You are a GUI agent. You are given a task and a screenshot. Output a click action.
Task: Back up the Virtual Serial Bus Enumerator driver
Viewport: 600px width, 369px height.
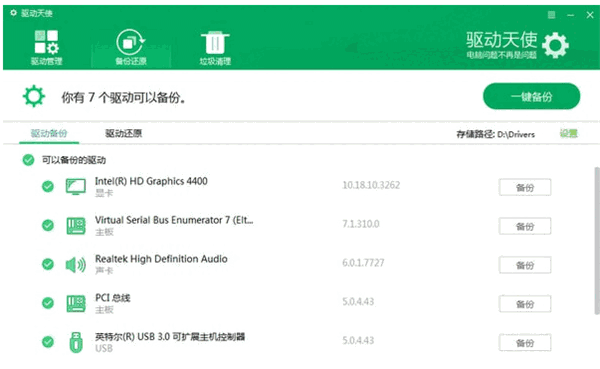pyautogui.click(x=525, y=226)
